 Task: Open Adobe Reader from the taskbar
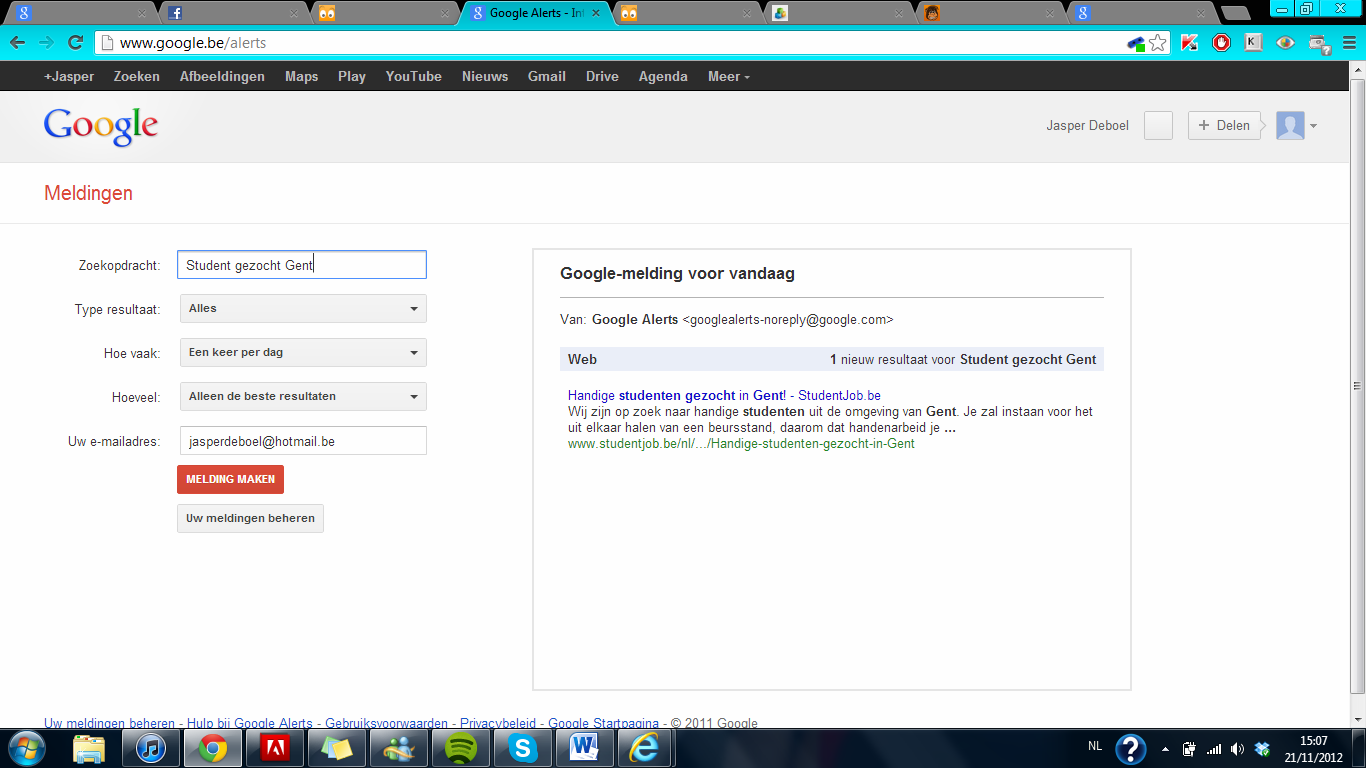click(x=274, y=748)
